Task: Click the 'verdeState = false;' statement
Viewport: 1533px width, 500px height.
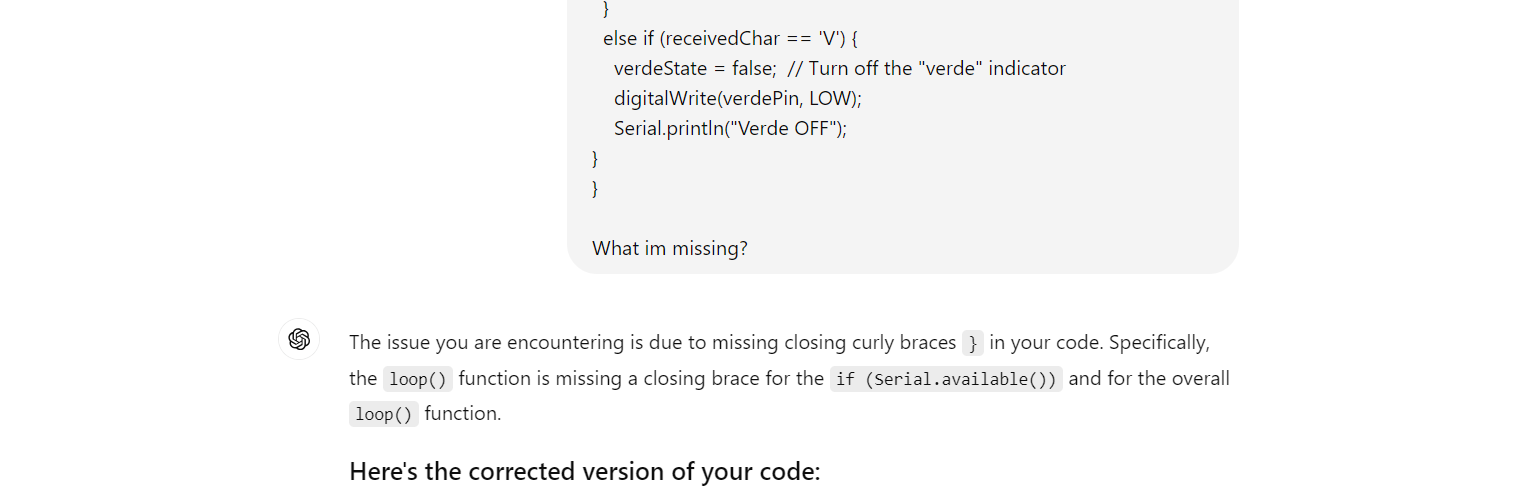Action: coord(695,69)
